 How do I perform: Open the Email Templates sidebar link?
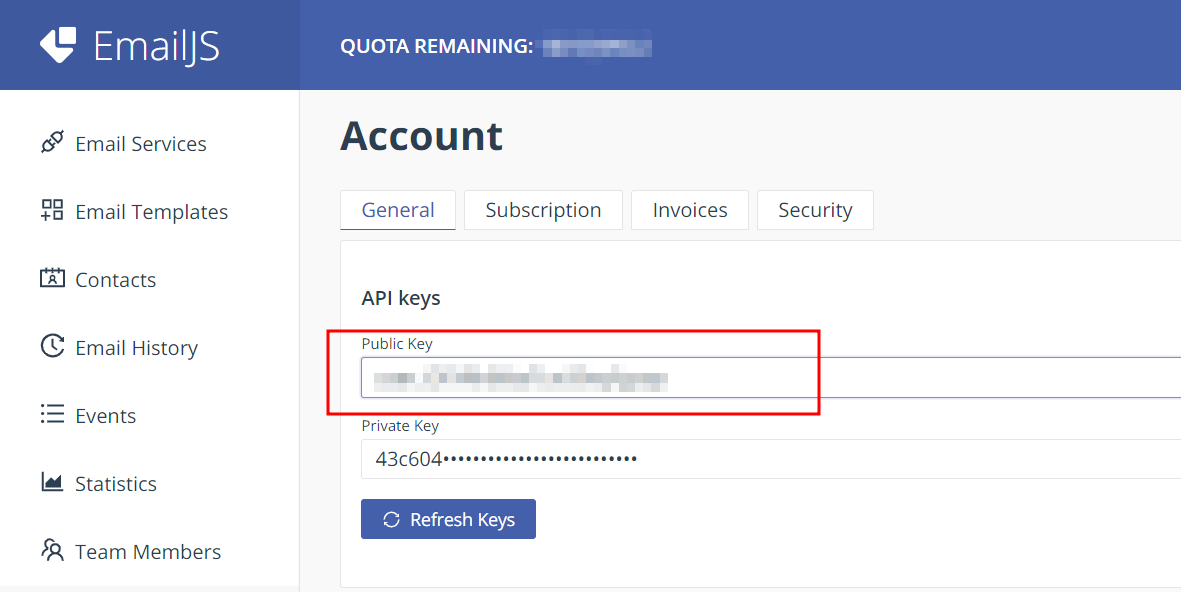[151, 212]
